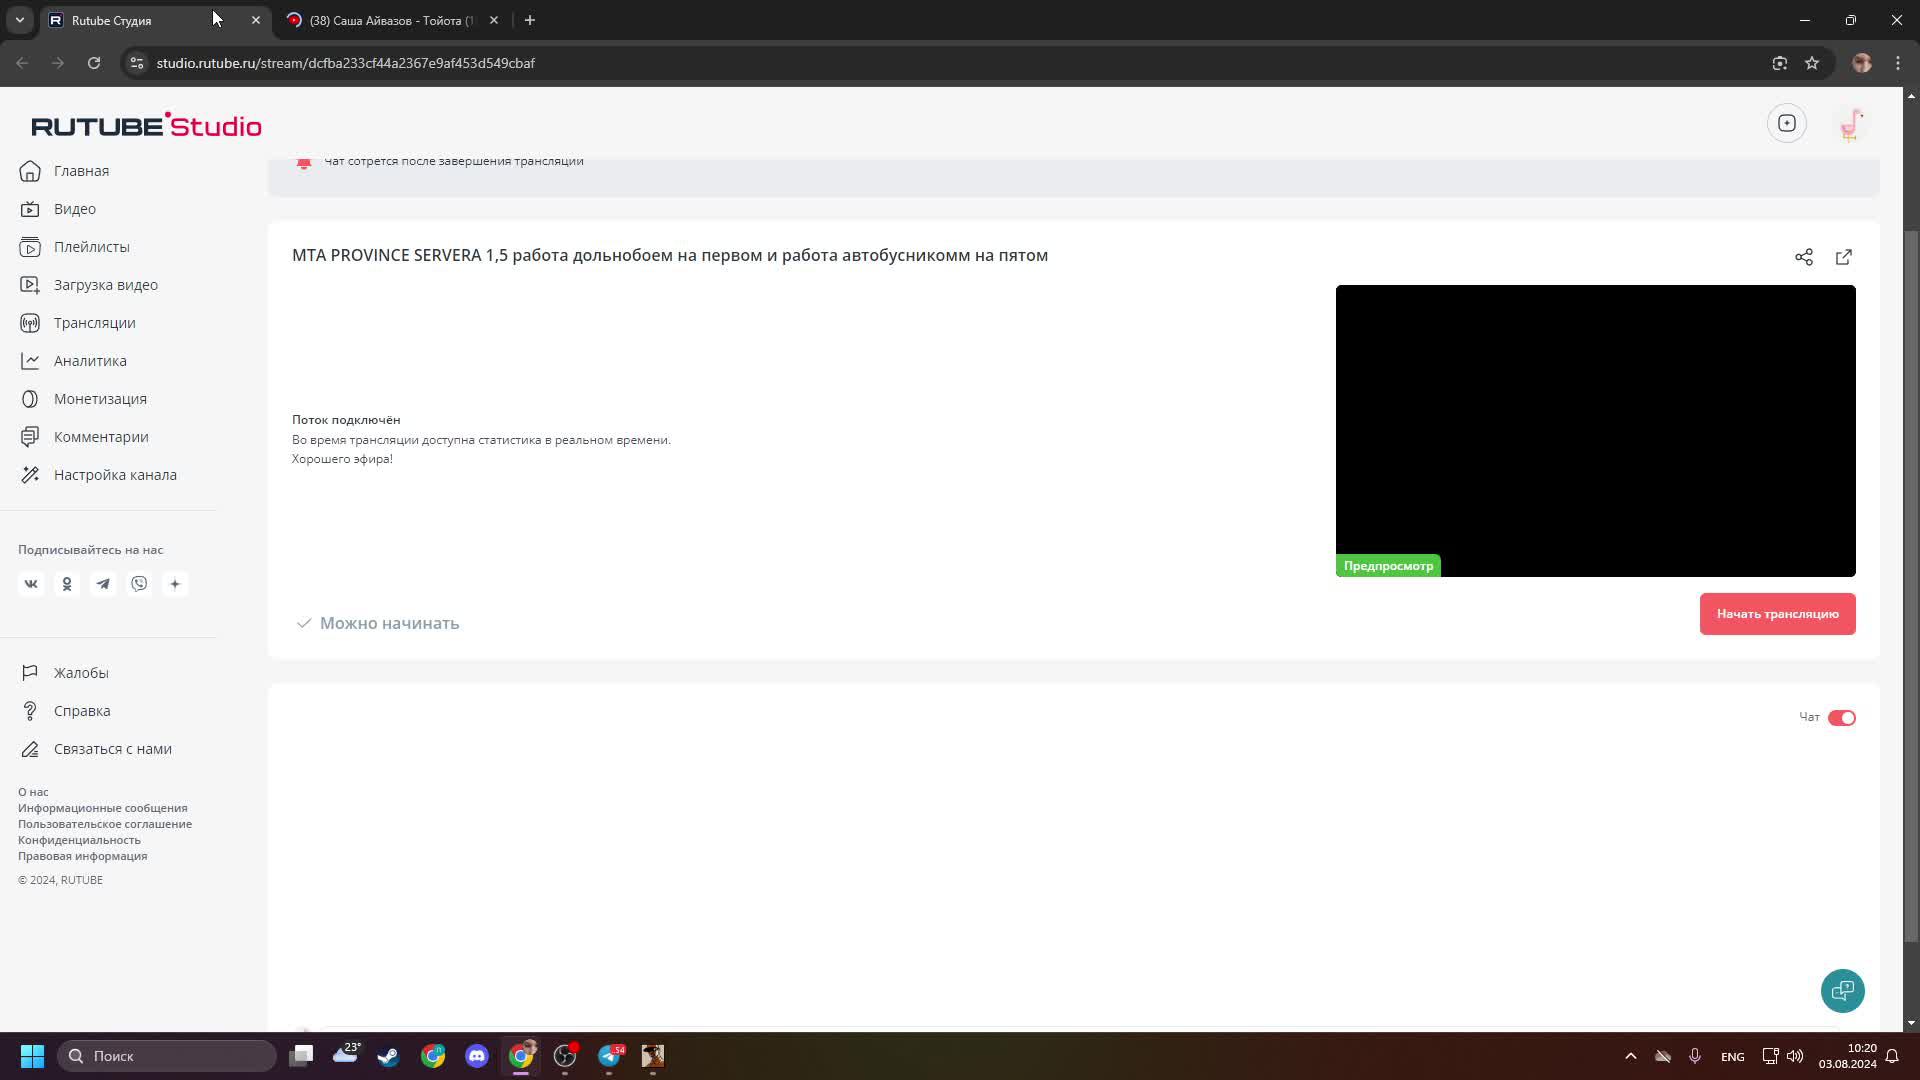
Task: Open Discord from the taskbar
Action: click(x=477, y=1056)
